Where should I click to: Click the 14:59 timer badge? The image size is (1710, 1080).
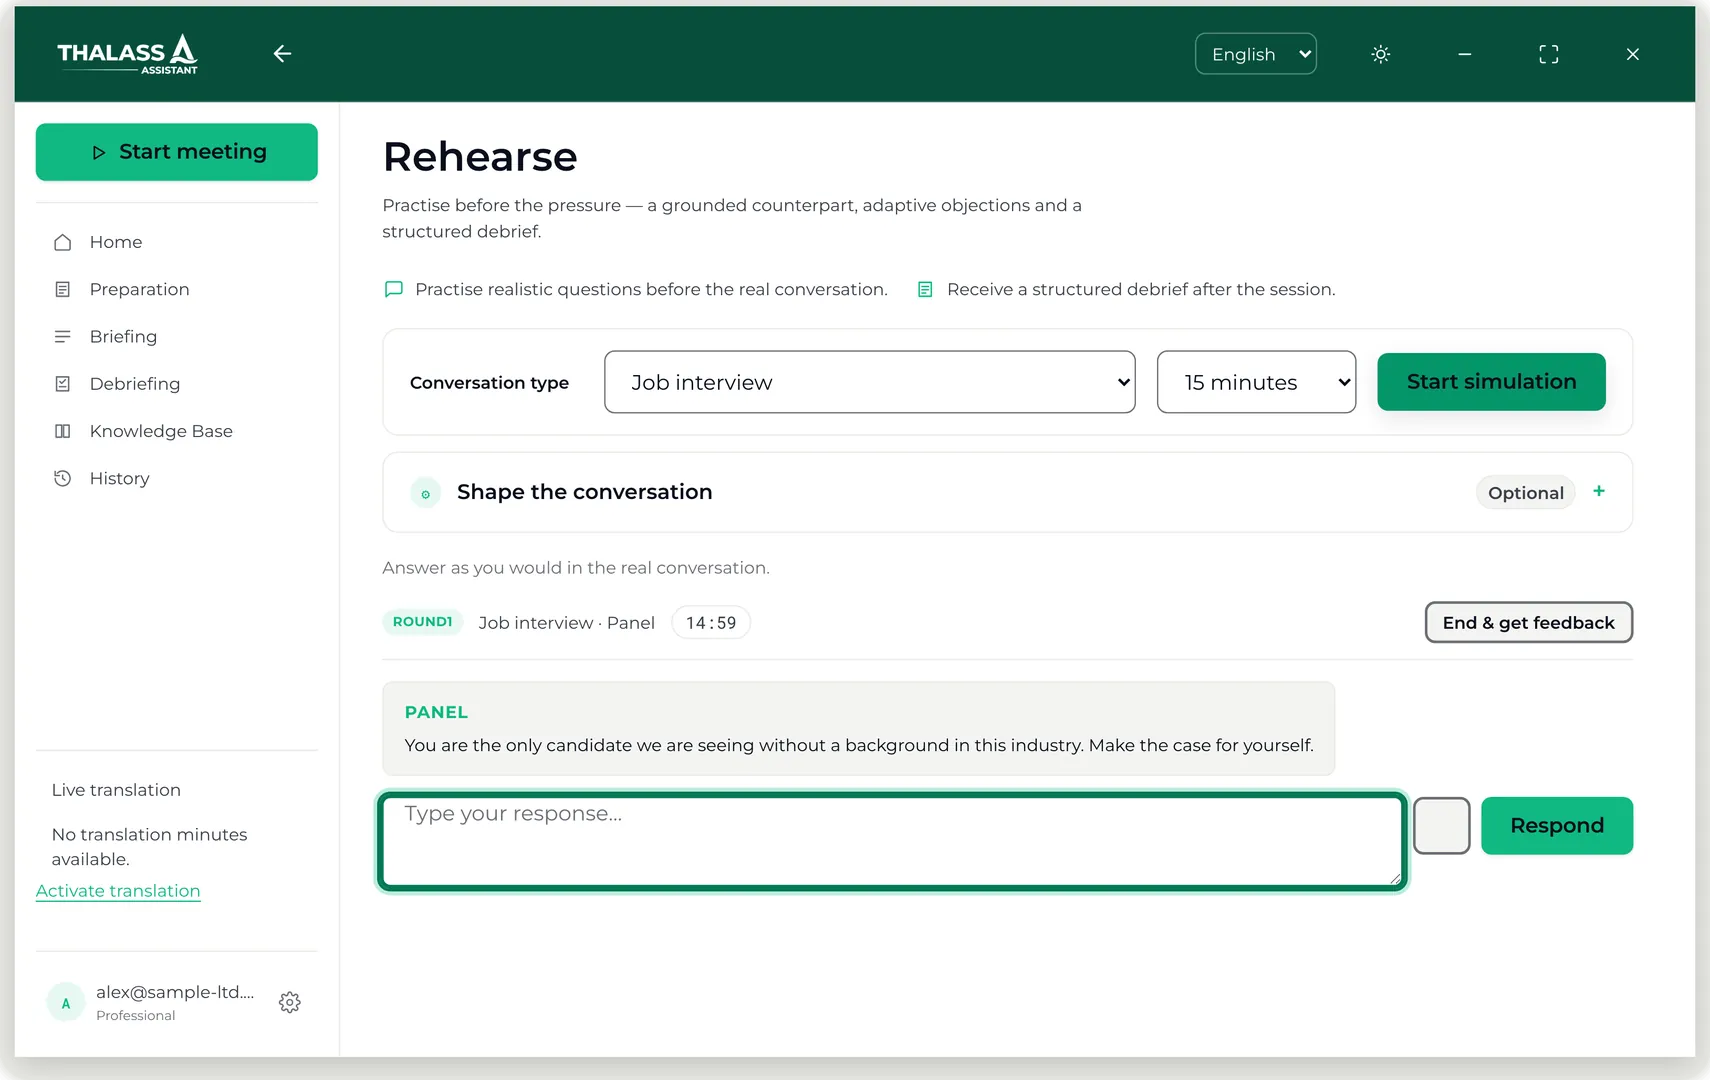pos(711,623)
